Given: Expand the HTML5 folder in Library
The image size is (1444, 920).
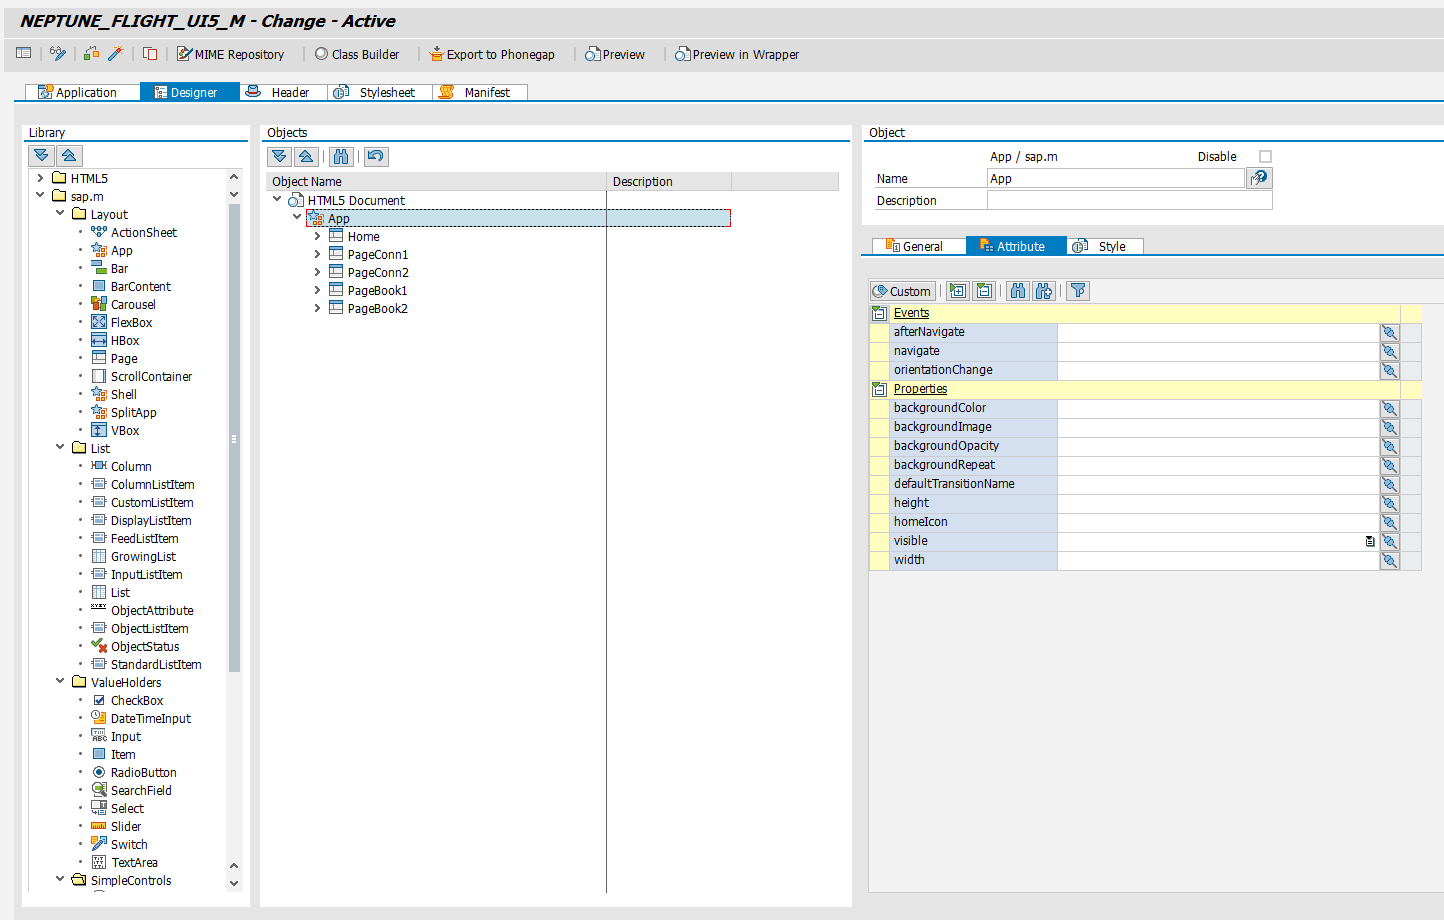Looking at the screenshot, I should coord(40,178).
